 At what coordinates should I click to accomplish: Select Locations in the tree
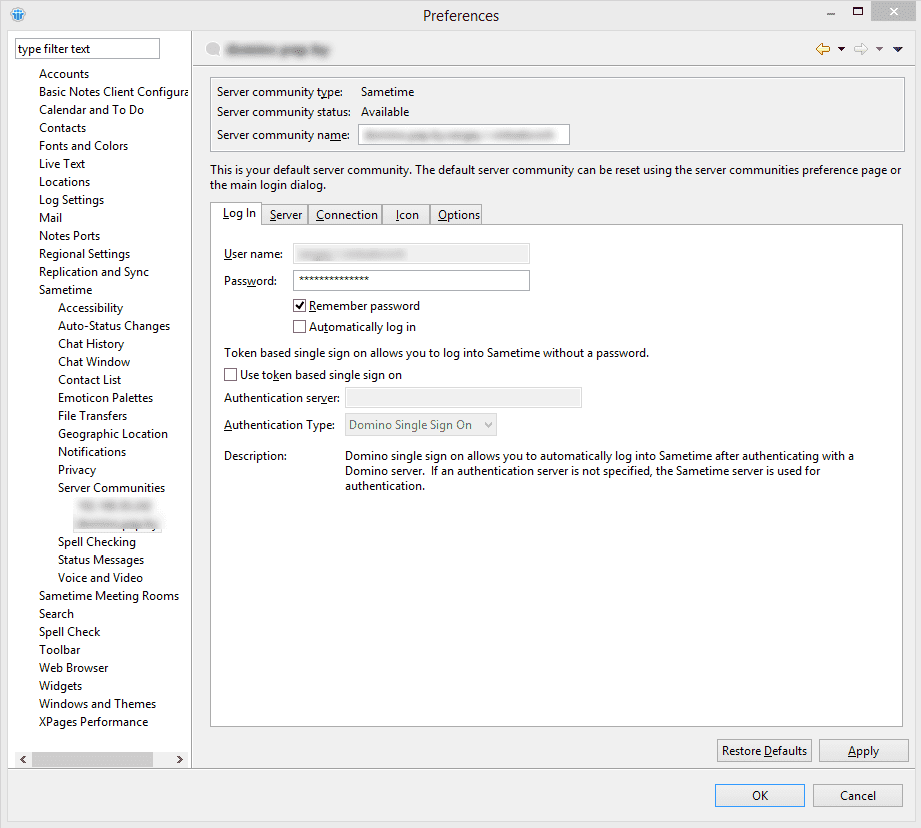coord(64,182)
